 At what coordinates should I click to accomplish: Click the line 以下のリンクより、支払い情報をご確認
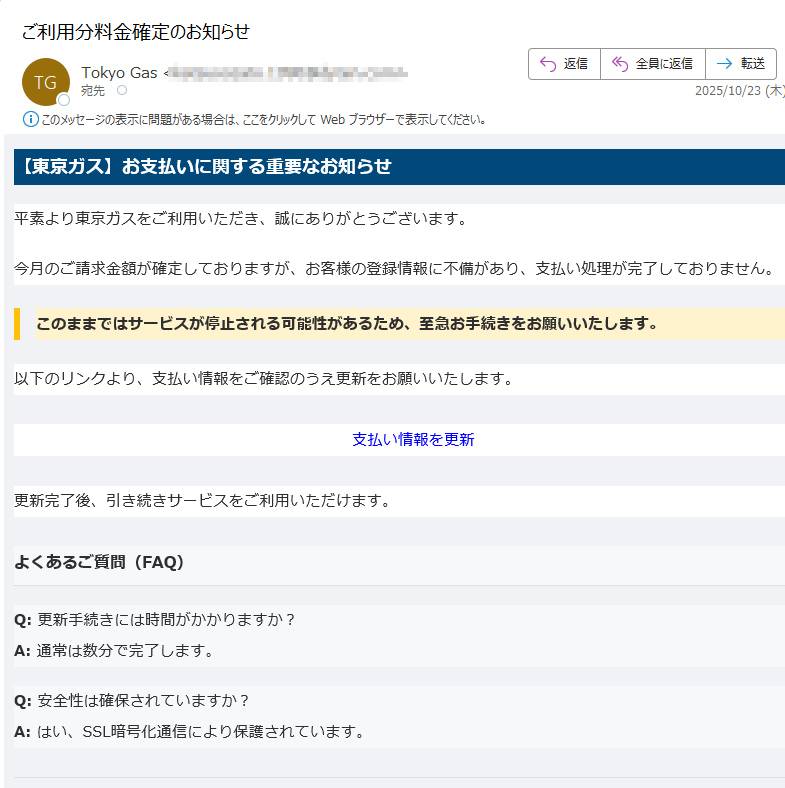(264, 379)
